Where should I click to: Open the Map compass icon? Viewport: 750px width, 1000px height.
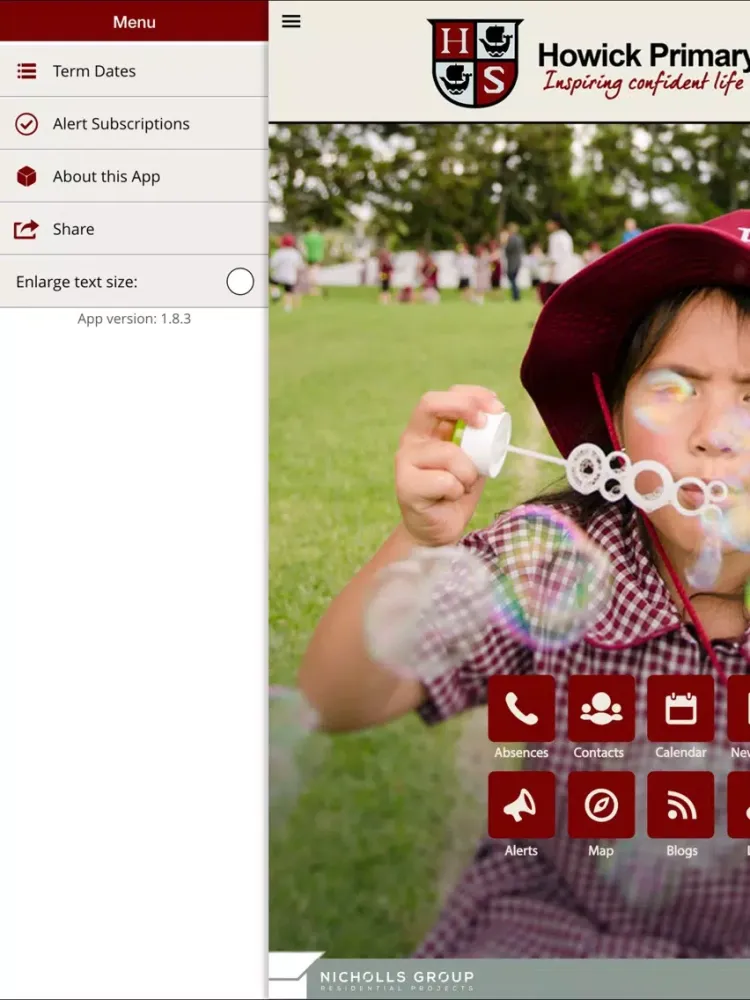tap(601, 805)
